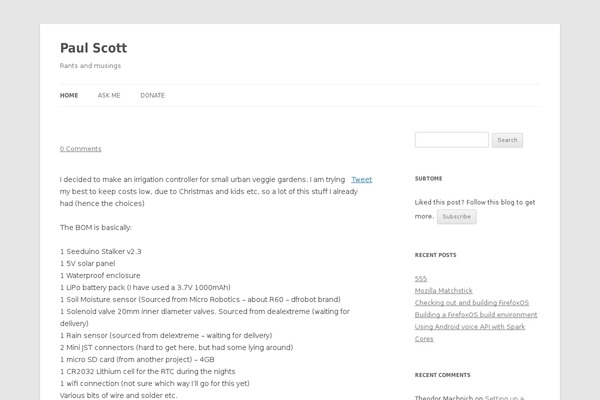Open Using Android voice API with Spark Cores
This screenshot has height=400, width=600.
tap(470, 332)
